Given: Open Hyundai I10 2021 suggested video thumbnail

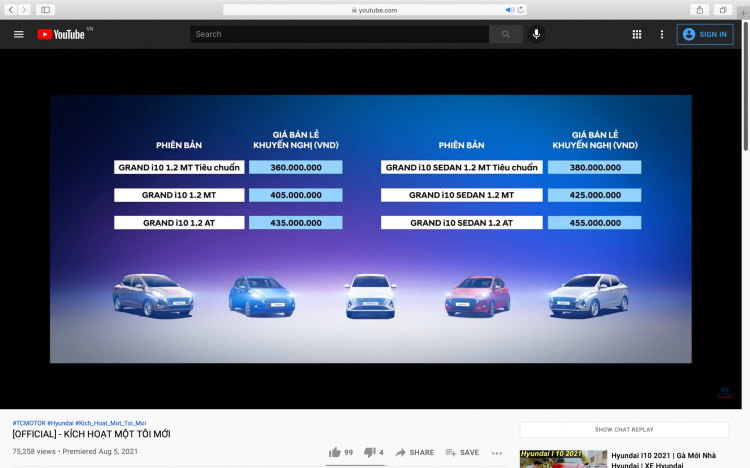Looking at the screenshot, I should coord(563,458).
